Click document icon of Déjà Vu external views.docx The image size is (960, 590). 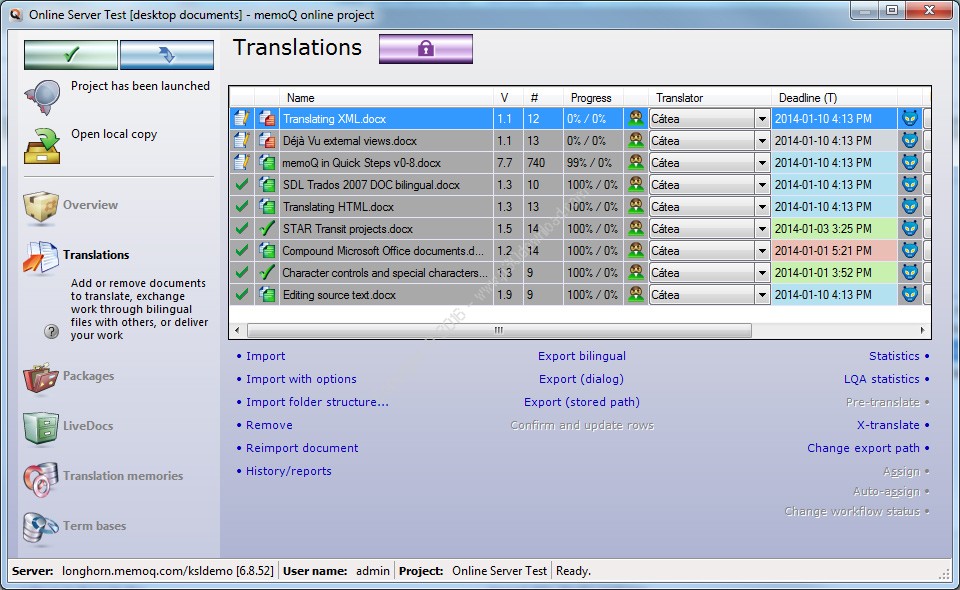(x=266, y=141)
